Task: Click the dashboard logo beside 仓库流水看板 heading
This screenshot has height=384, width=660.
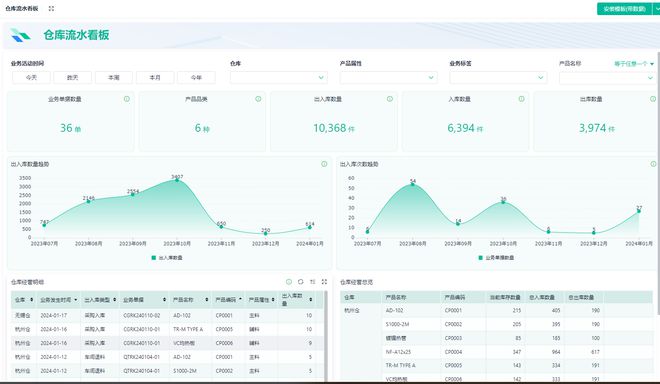Action: point(20,35)
